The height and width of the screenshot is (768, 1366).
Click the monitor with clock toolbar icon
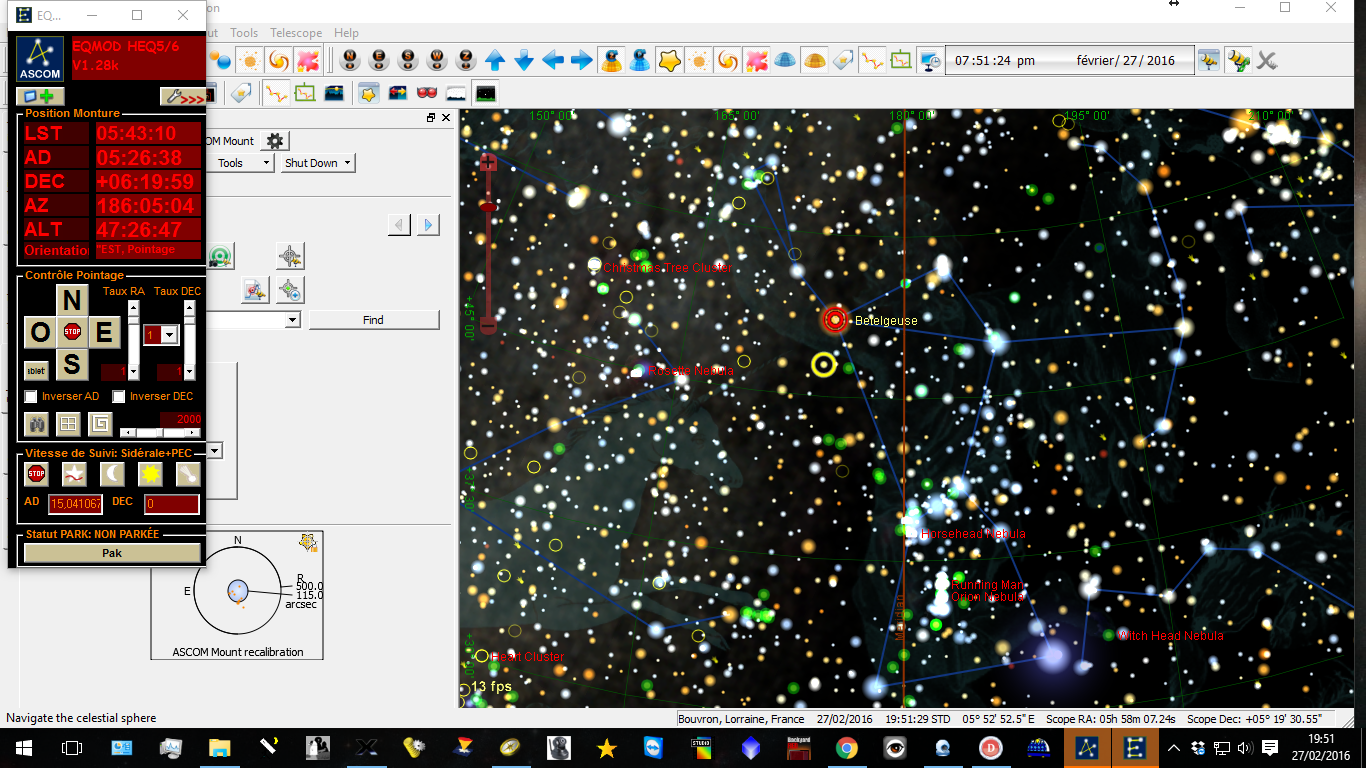coord(930,60)
